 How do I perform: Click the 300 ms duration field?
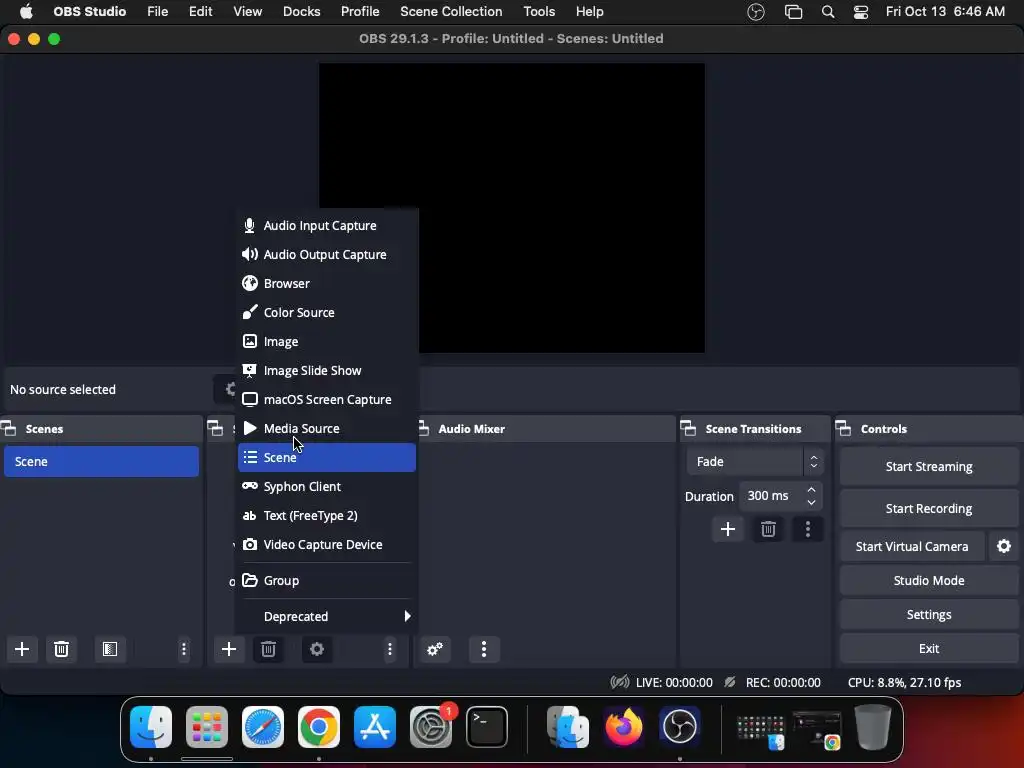pyautogui.click(x=771, y=496)
